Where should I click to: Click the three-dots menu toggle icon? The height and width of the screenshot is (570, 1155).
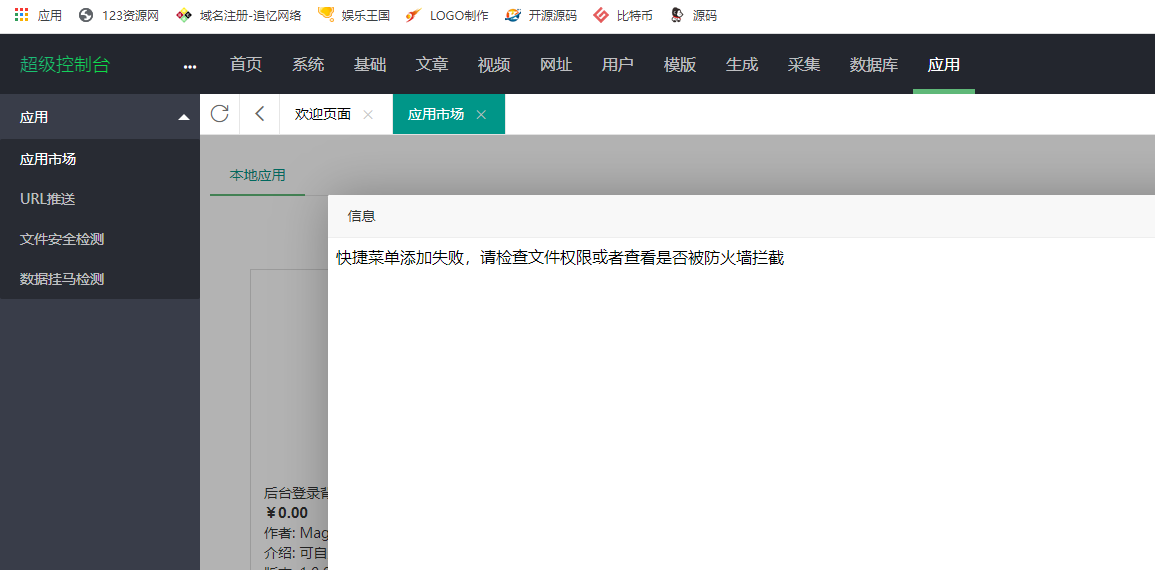pos(190,66)
